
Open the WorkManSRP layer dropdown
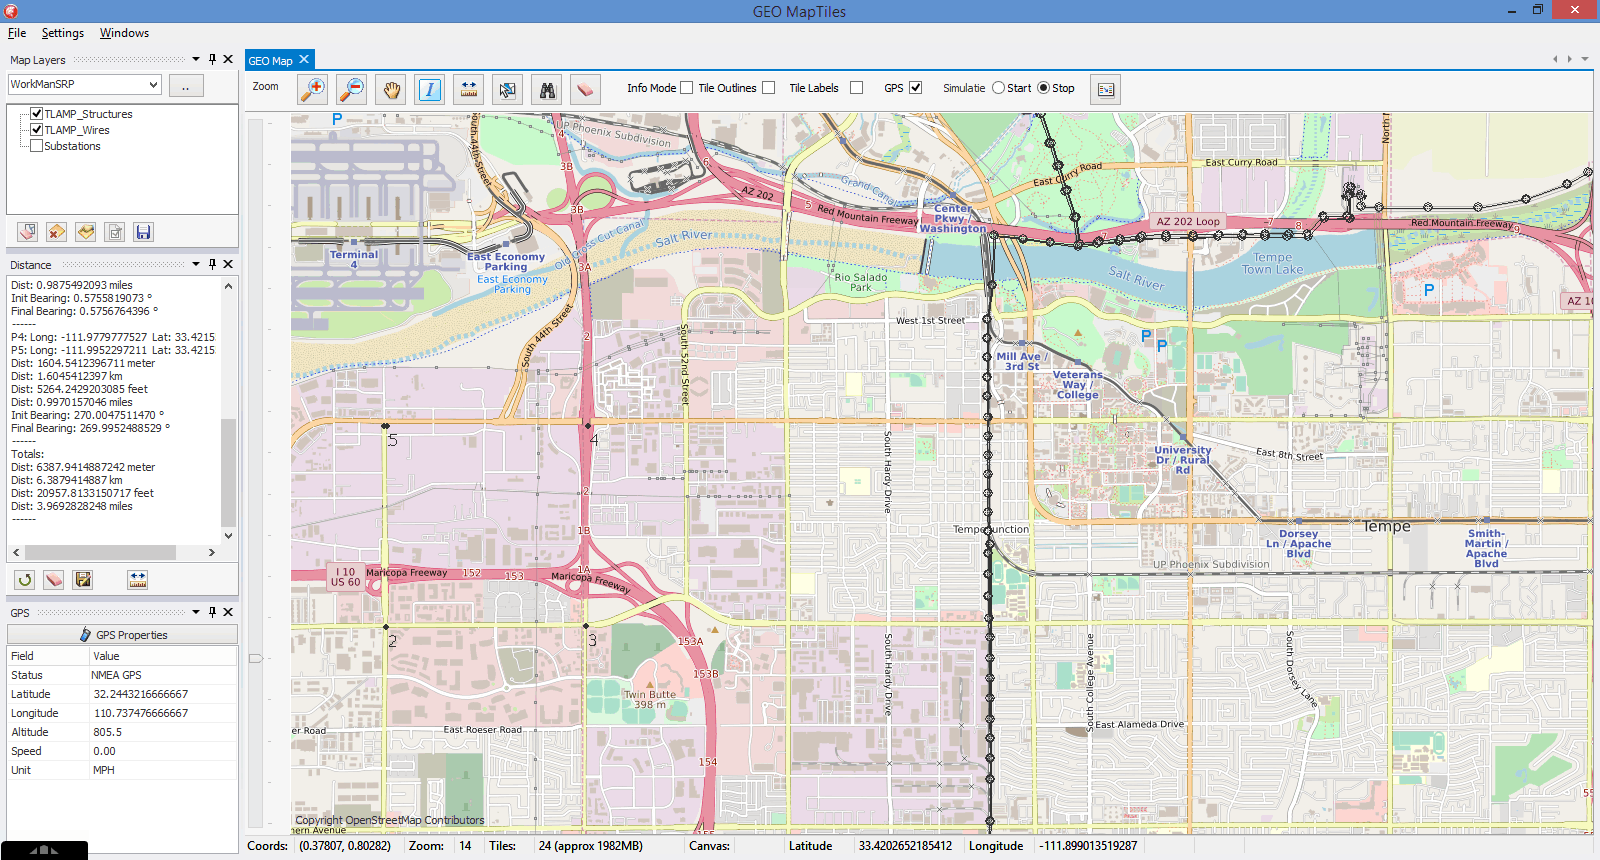(x=153, y=85)
